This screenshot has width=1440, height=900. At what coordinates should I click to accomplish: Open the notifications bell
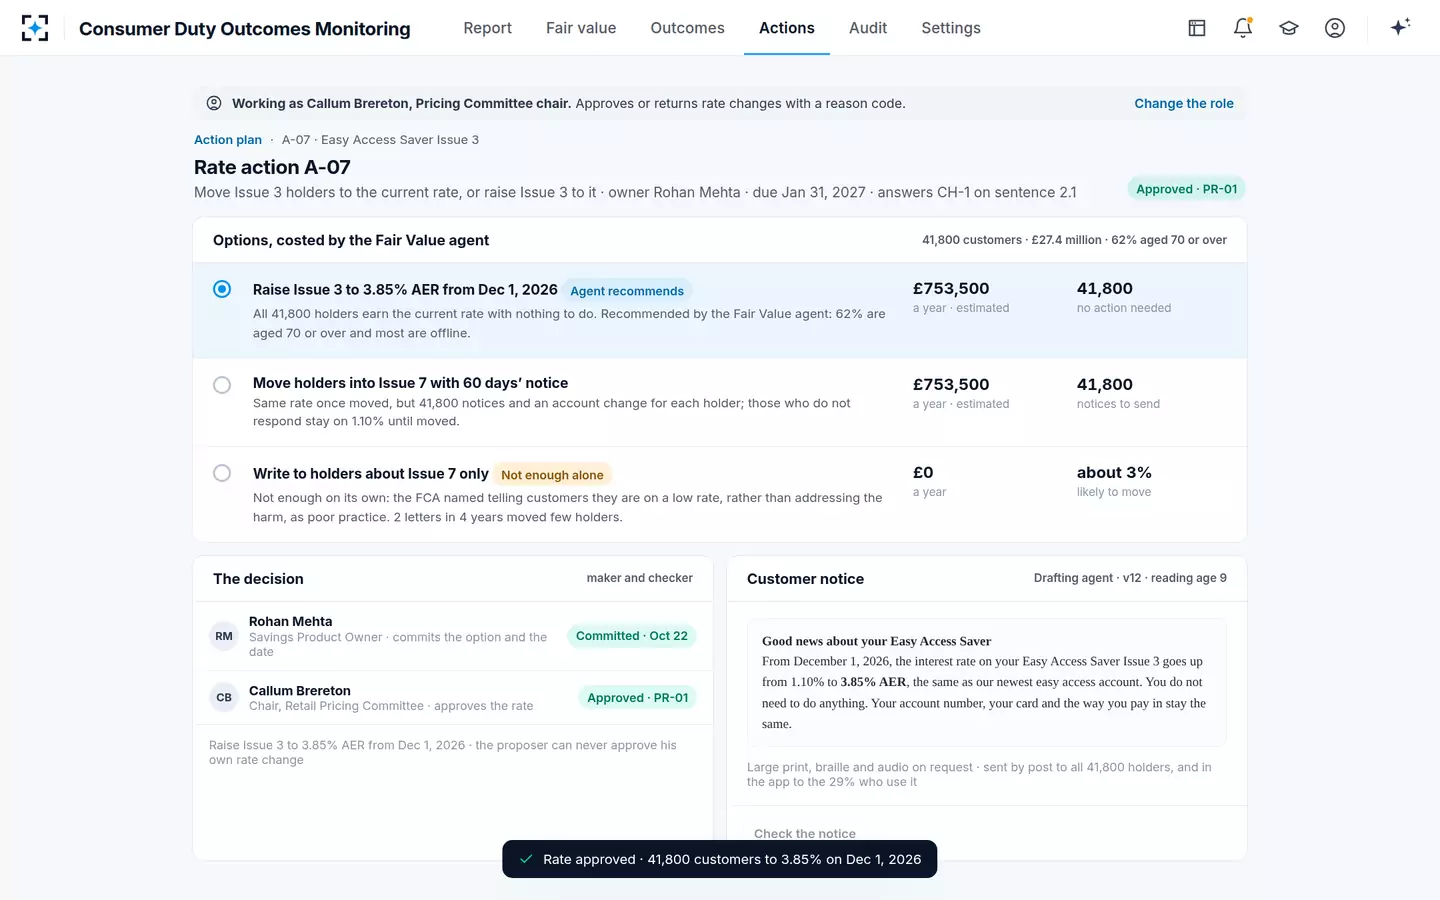pyautogui.click(x=1243, y=28)
